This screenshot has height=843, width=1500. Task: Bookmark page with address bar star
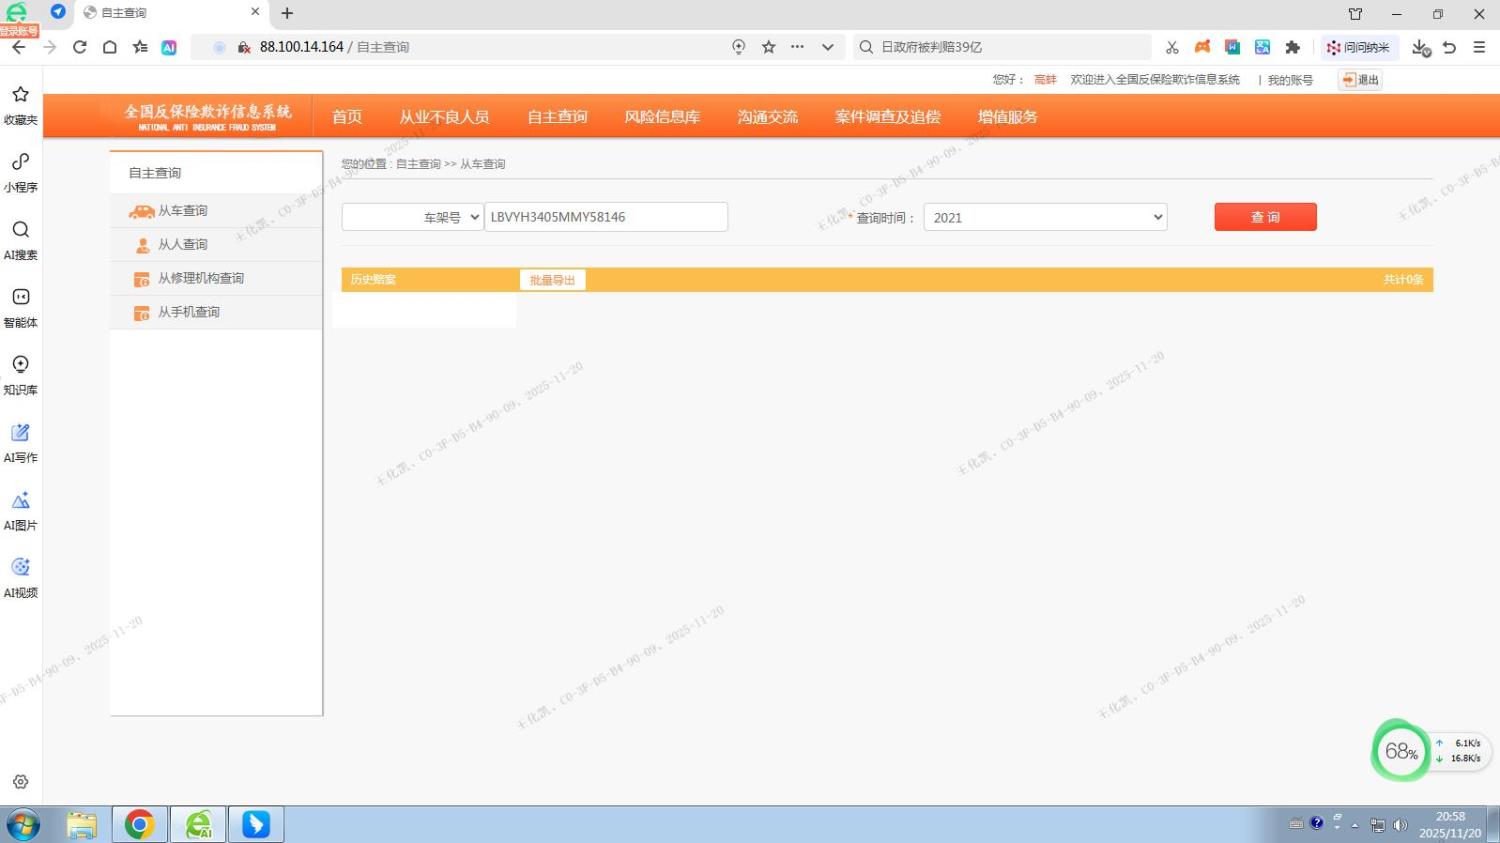(x=768, y=47)
